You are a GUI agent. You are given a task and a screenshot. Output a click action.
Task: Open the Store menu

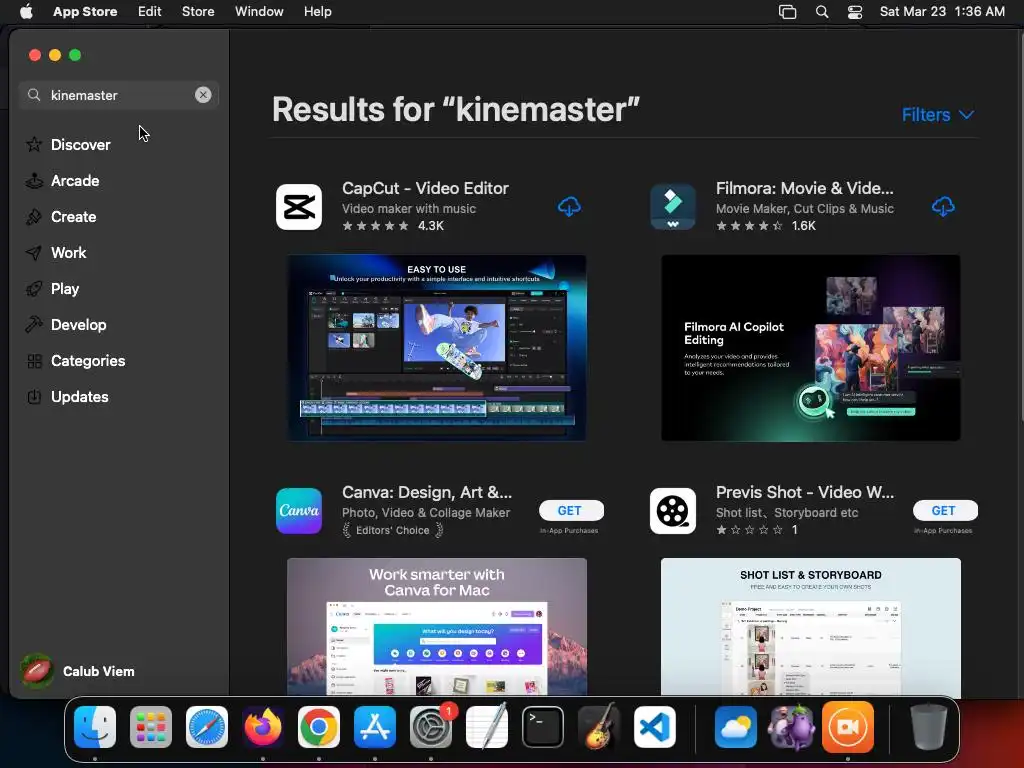click(x=198, y=11)
